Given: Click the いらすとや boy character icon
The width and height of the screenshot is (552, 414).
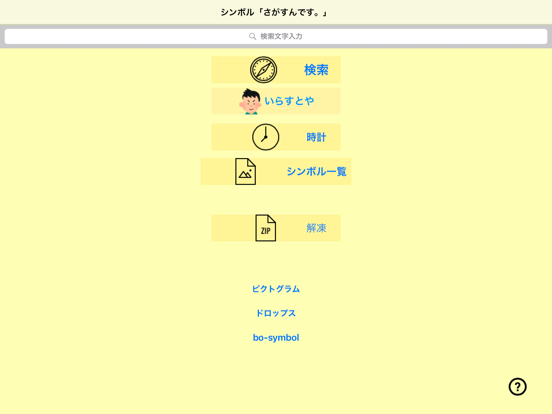Looking at the screenshot, I should coord(250,101).
